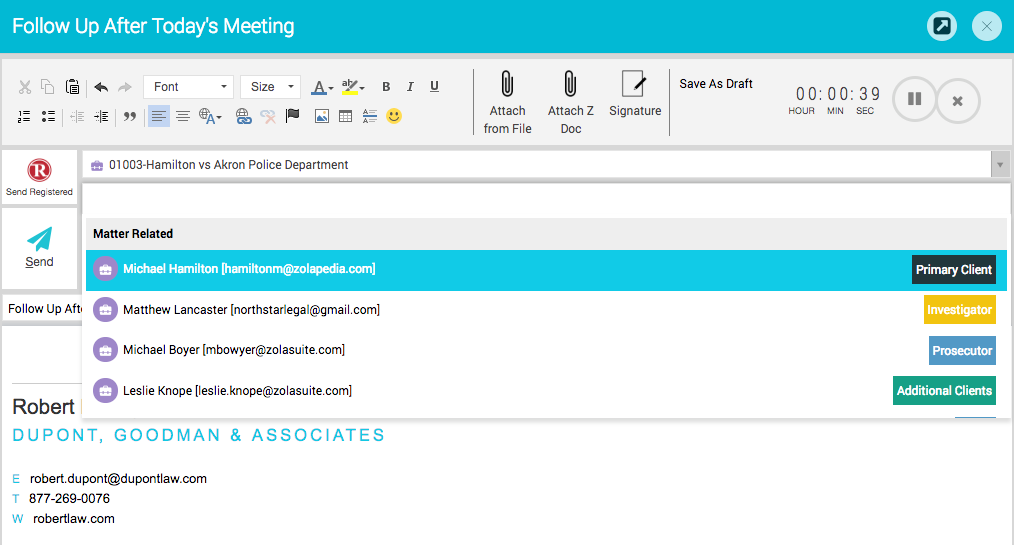Viewport: 1014px width, 545px height.
Task: Select Michael Boyer as recipient
Action: click(x=546, y=350)
